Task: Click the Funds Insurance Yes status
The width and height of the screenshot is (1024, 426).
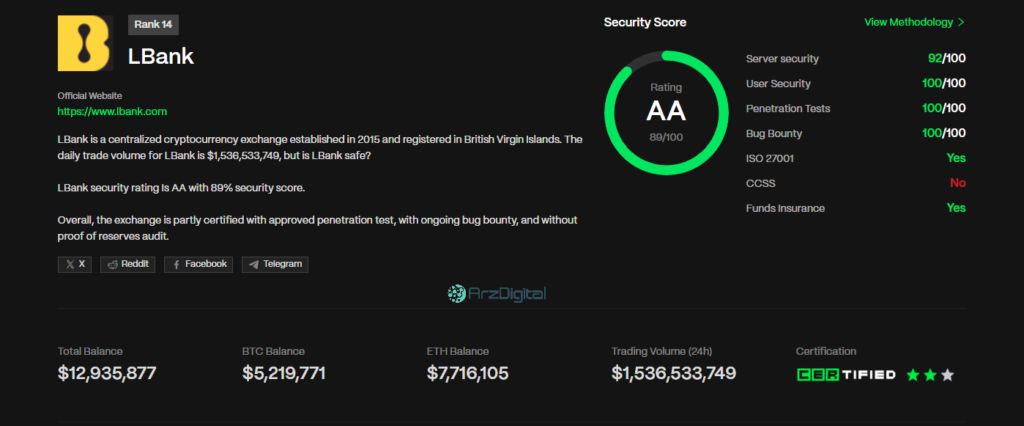Action: click(x=956, y=208)
